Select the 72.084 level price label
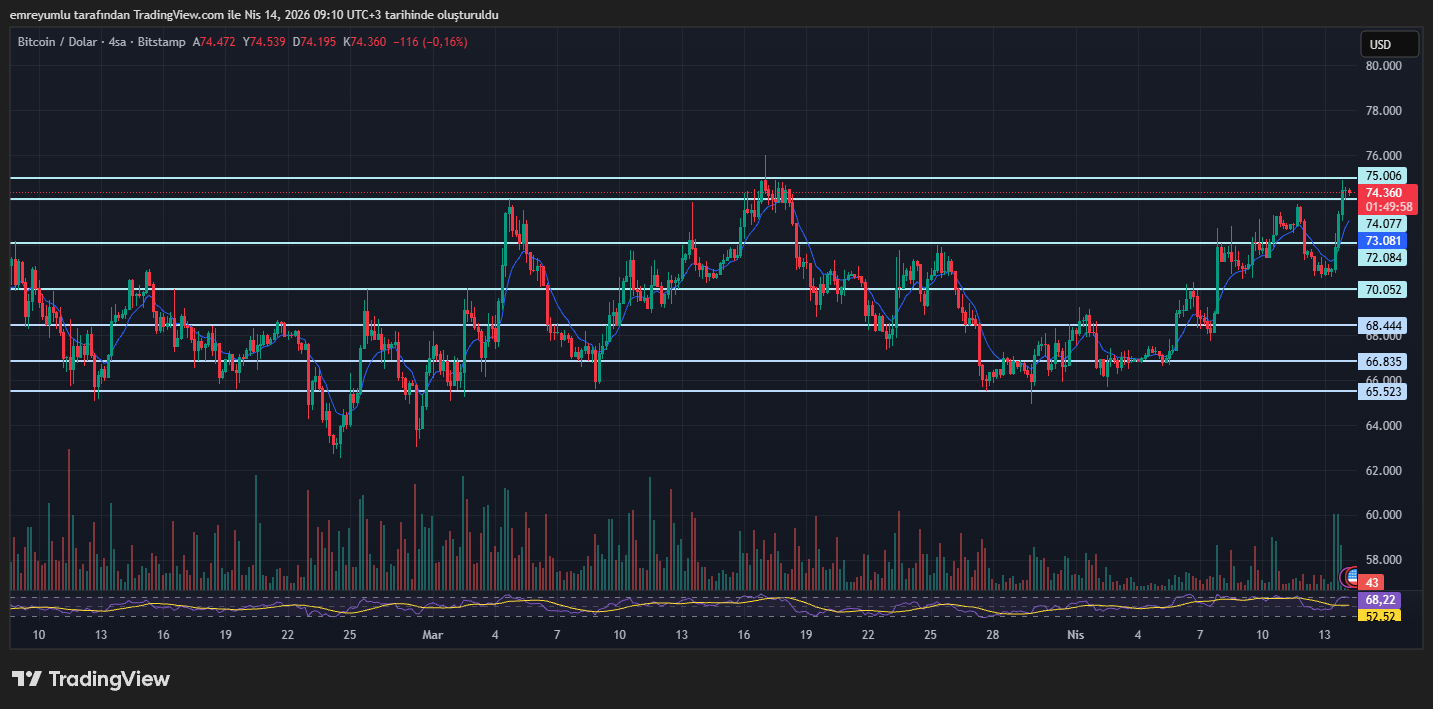The image size is (1433, 709). 1384,258
